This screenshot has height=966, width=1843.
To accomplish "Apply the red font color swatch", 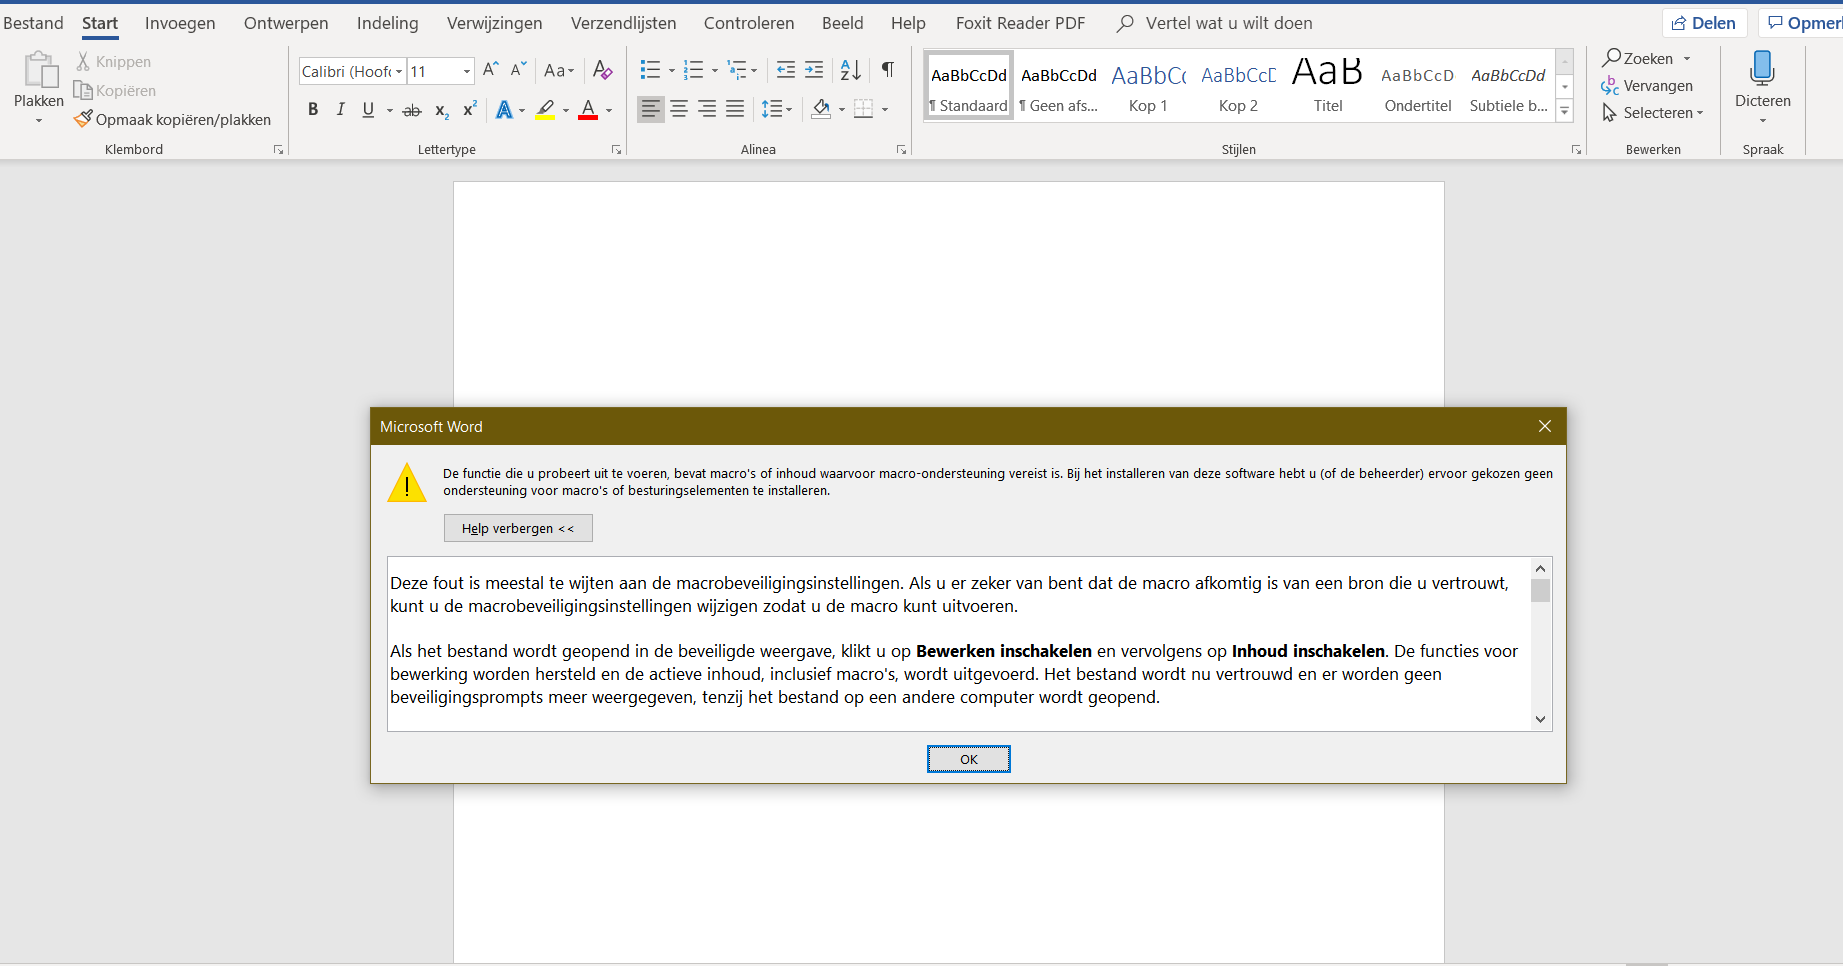I will tap(588, 109).
